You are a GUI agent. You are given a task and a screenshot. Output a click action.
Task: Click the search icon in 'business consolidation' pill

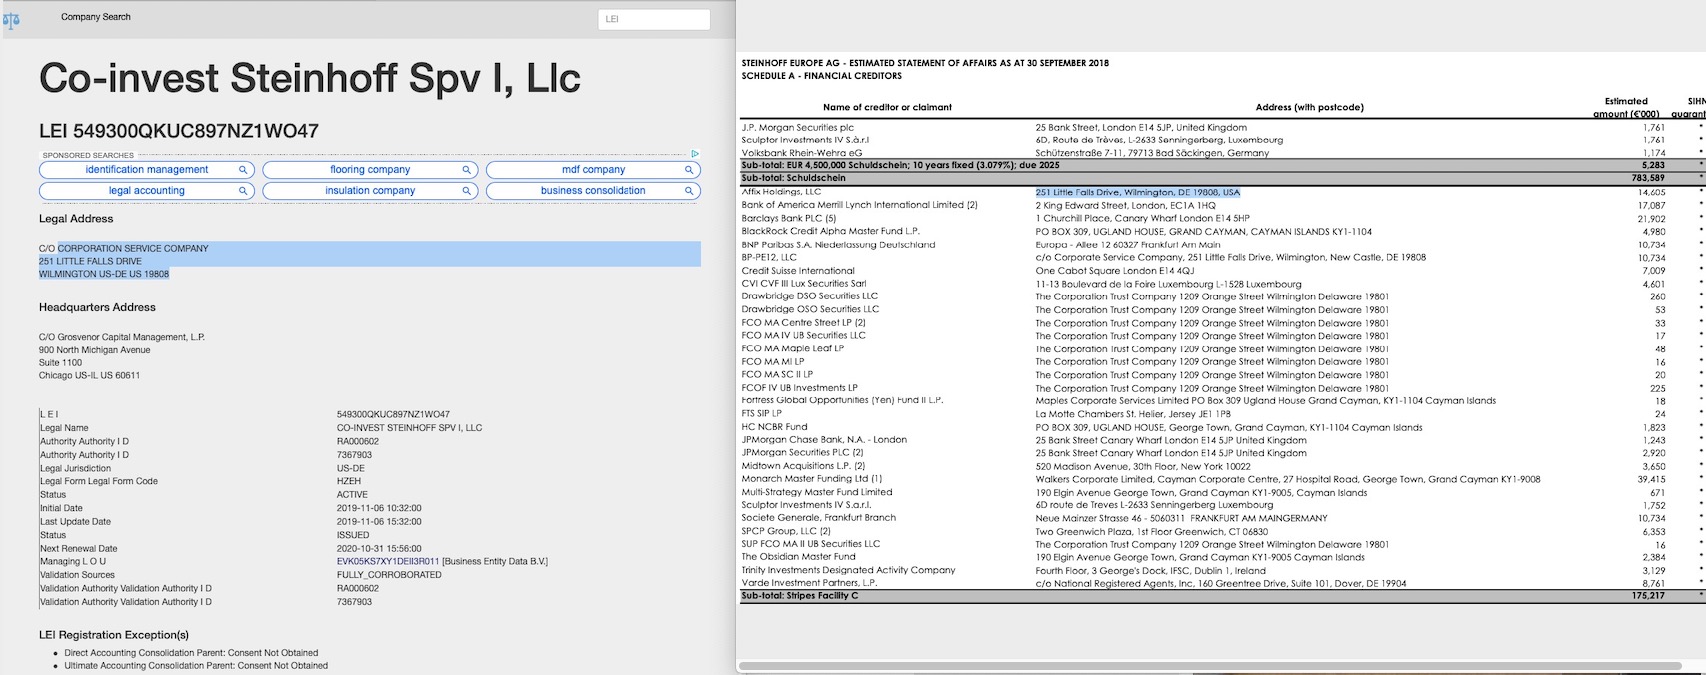point(689,191)
